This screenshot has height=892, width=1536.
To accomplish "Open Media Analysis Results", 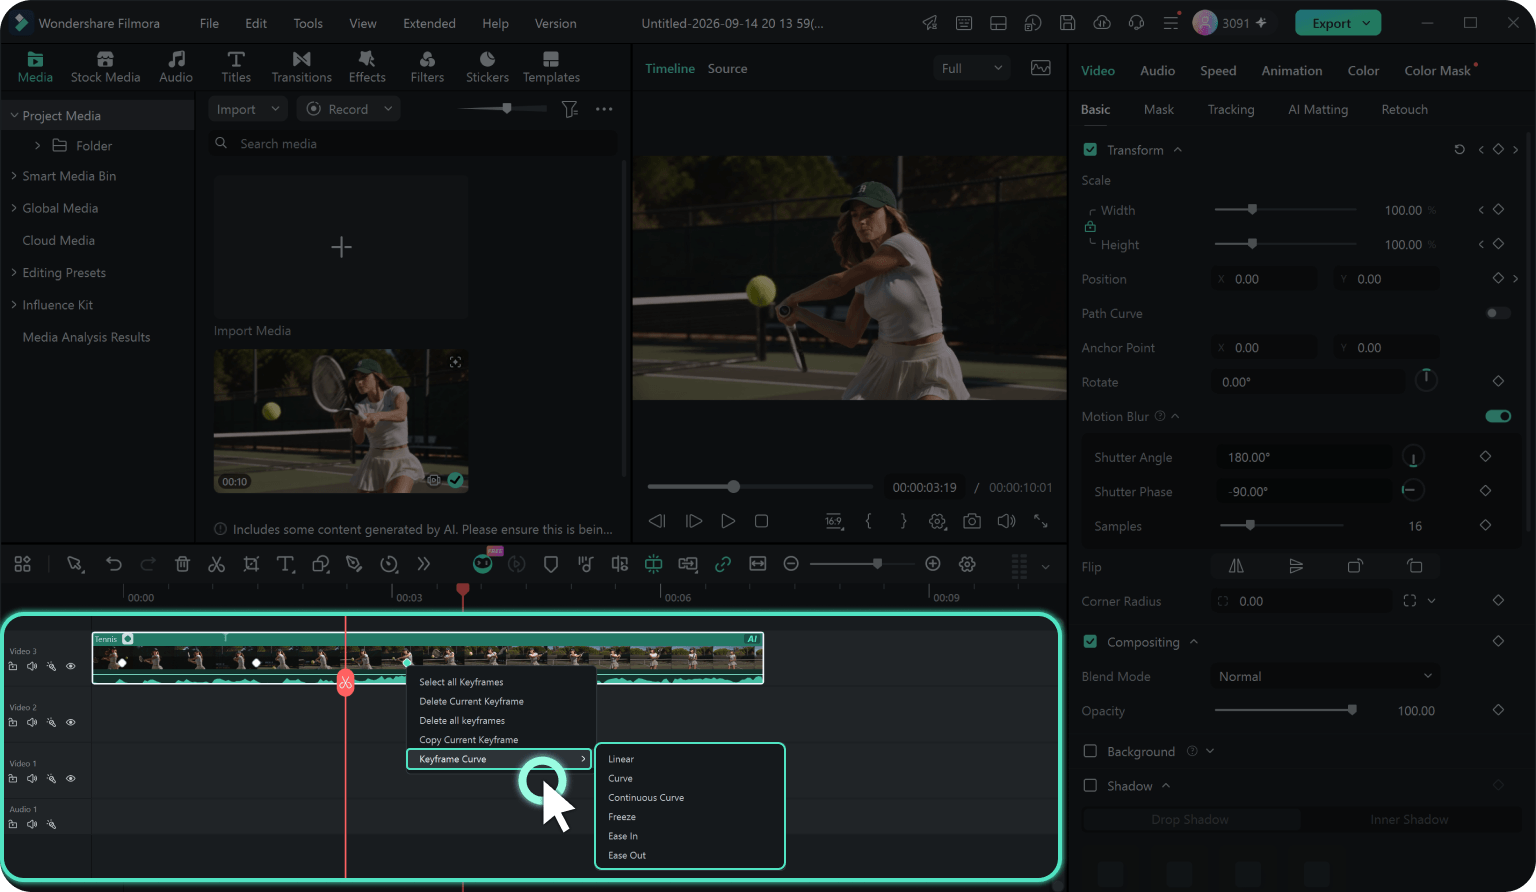I will (x=86, y=337).
